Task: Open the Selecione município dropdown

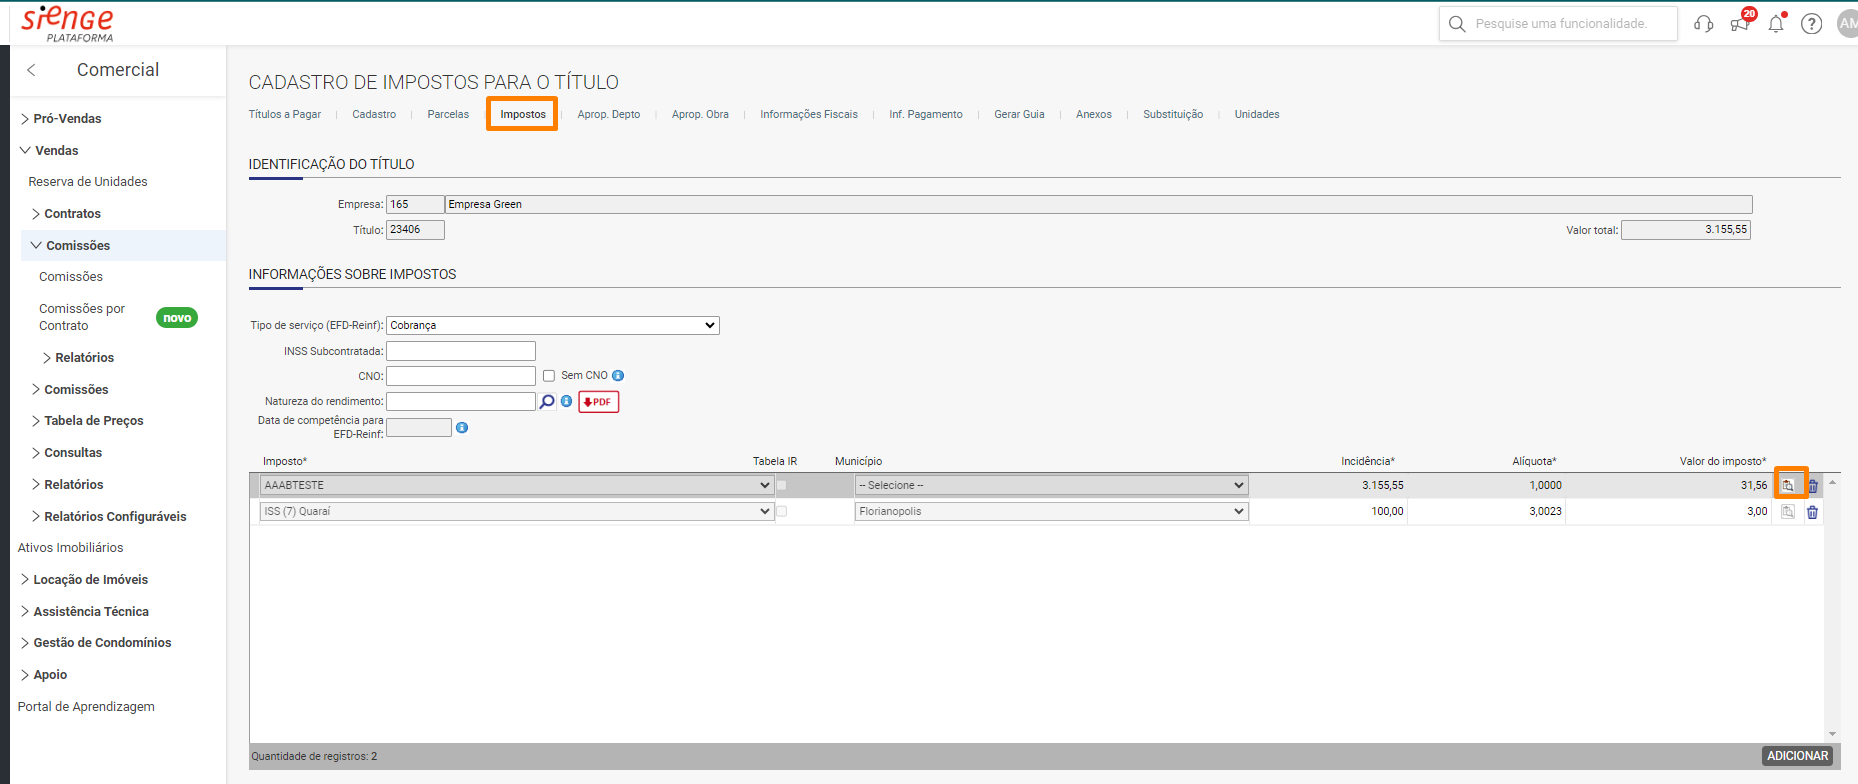Action: point(1051,485)
